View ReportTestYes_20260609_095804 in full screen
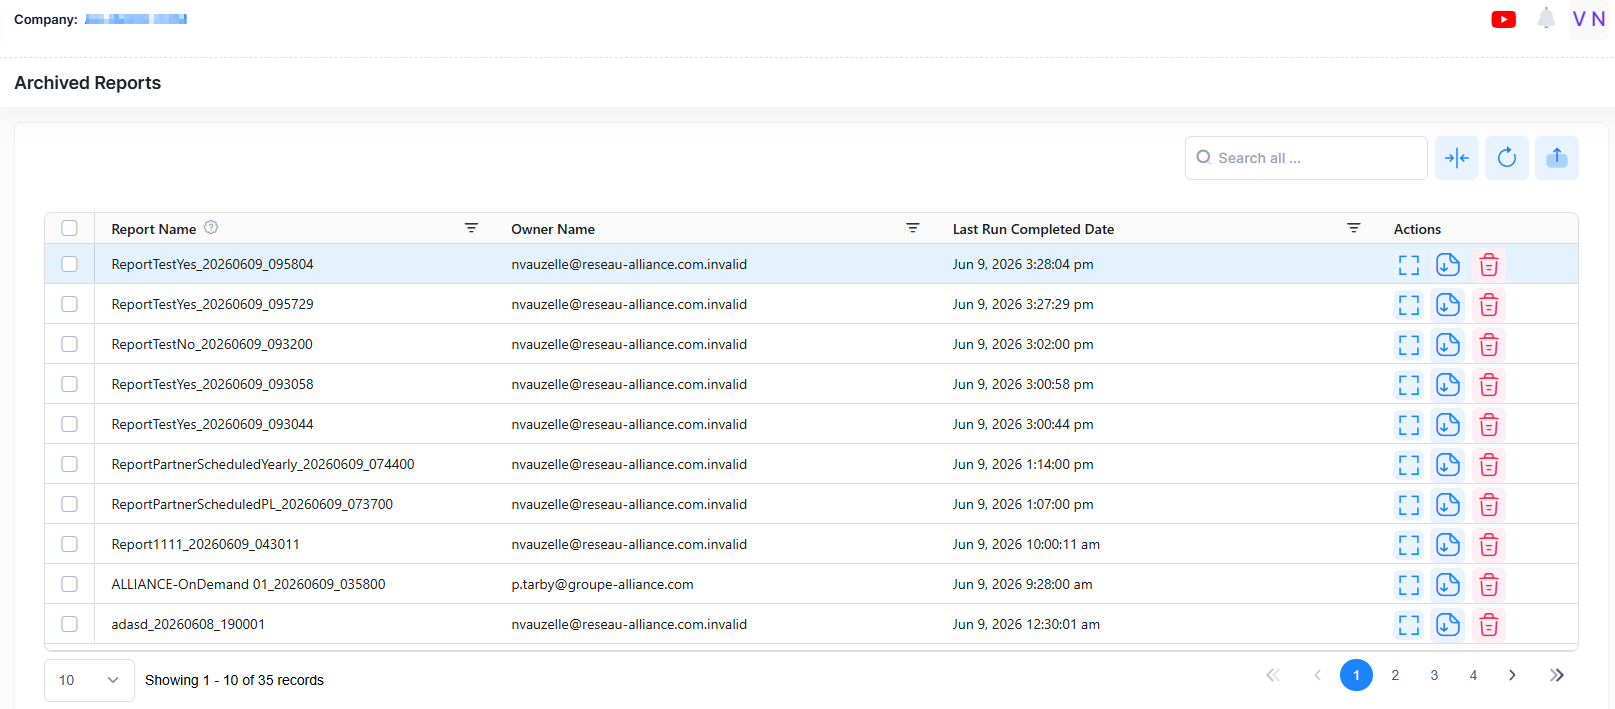The height and width of the screenshot is (709, 1615). 1409,265
